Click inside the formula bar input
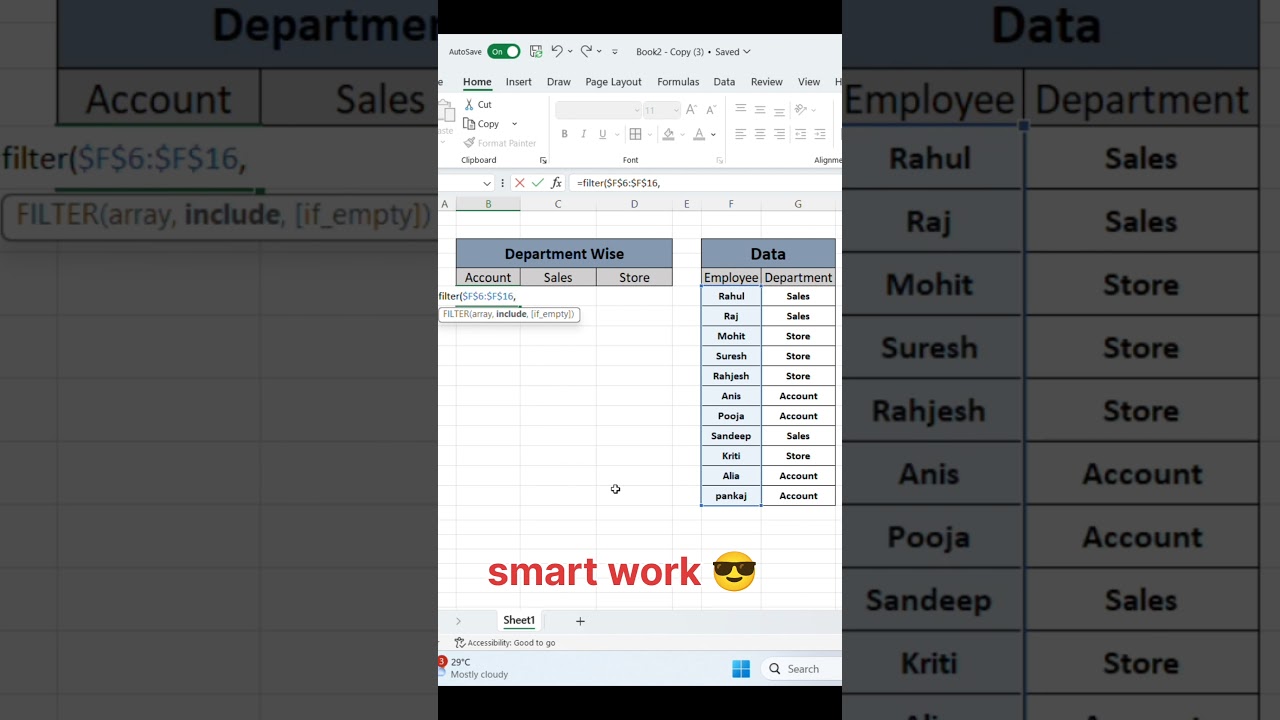The height and width of the screenshot is (720, 1280). [705, 183]
